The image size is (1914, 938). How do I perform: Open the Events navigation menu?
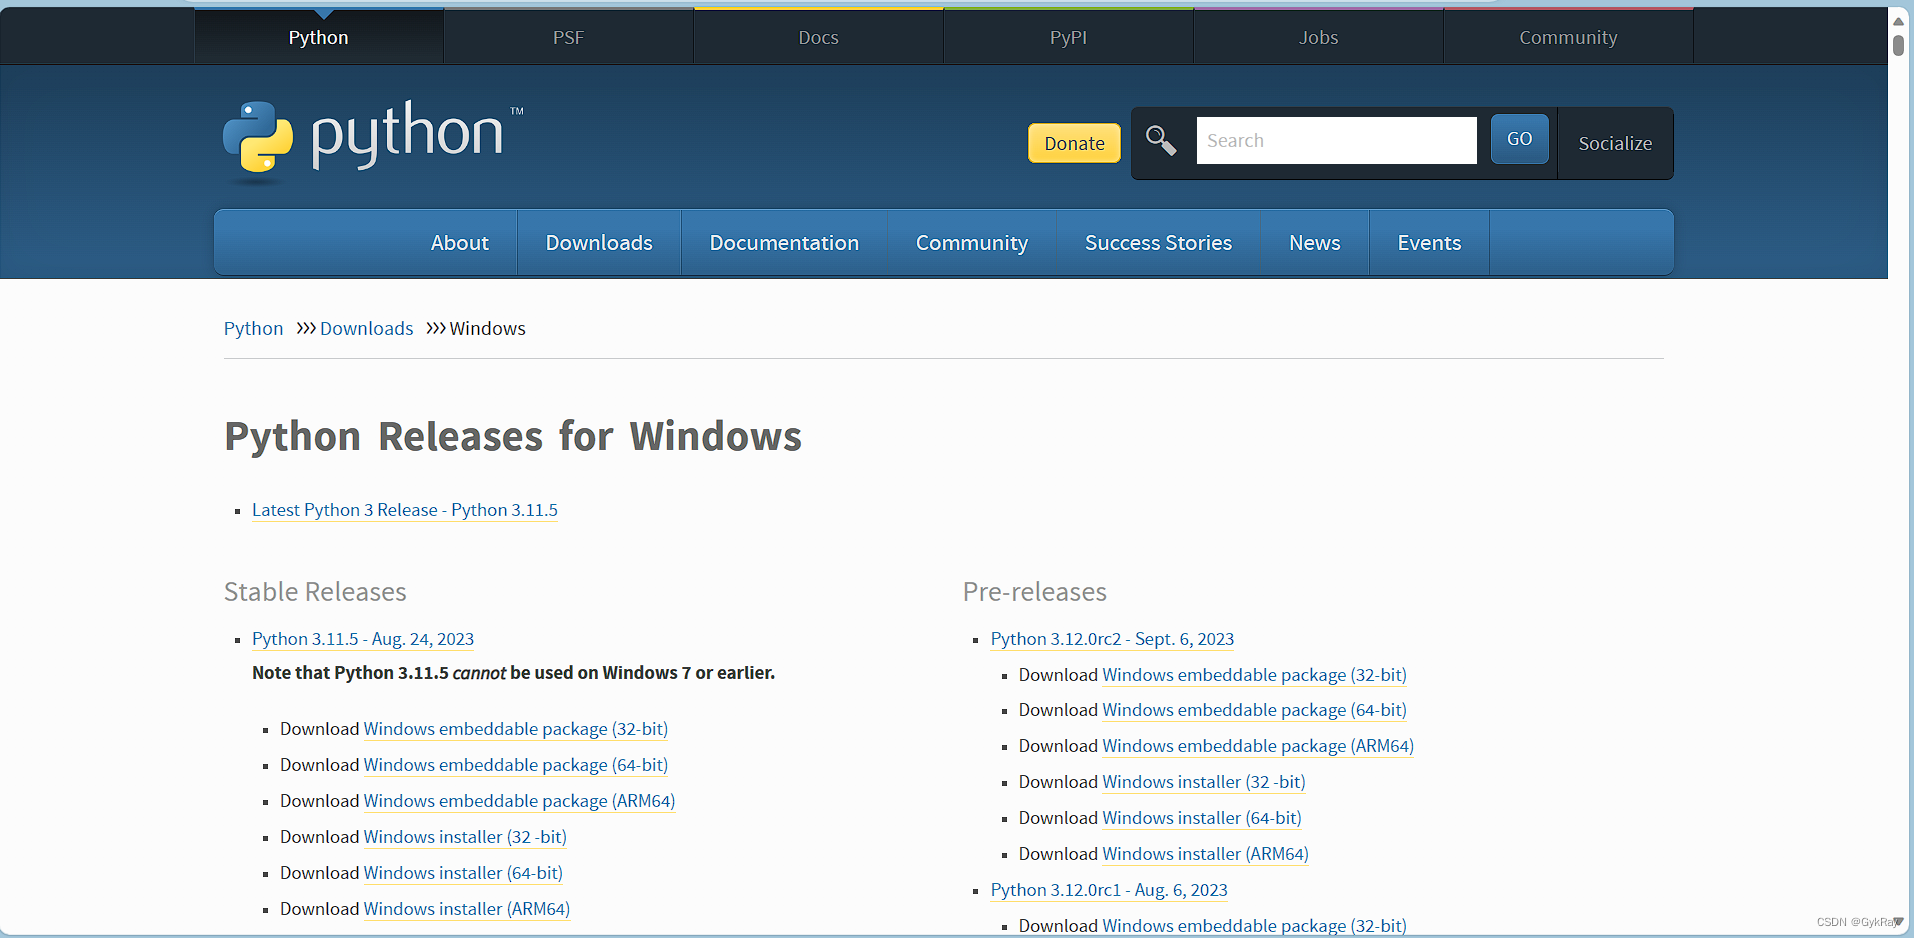point(1429,243)
